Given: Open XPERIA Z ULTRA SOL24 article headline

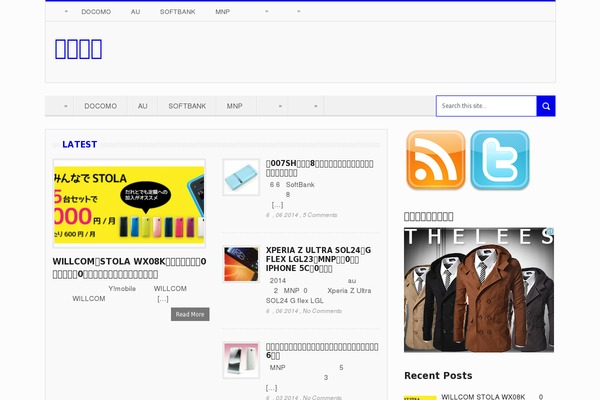Looking at the screenshot, I should 318,259.
